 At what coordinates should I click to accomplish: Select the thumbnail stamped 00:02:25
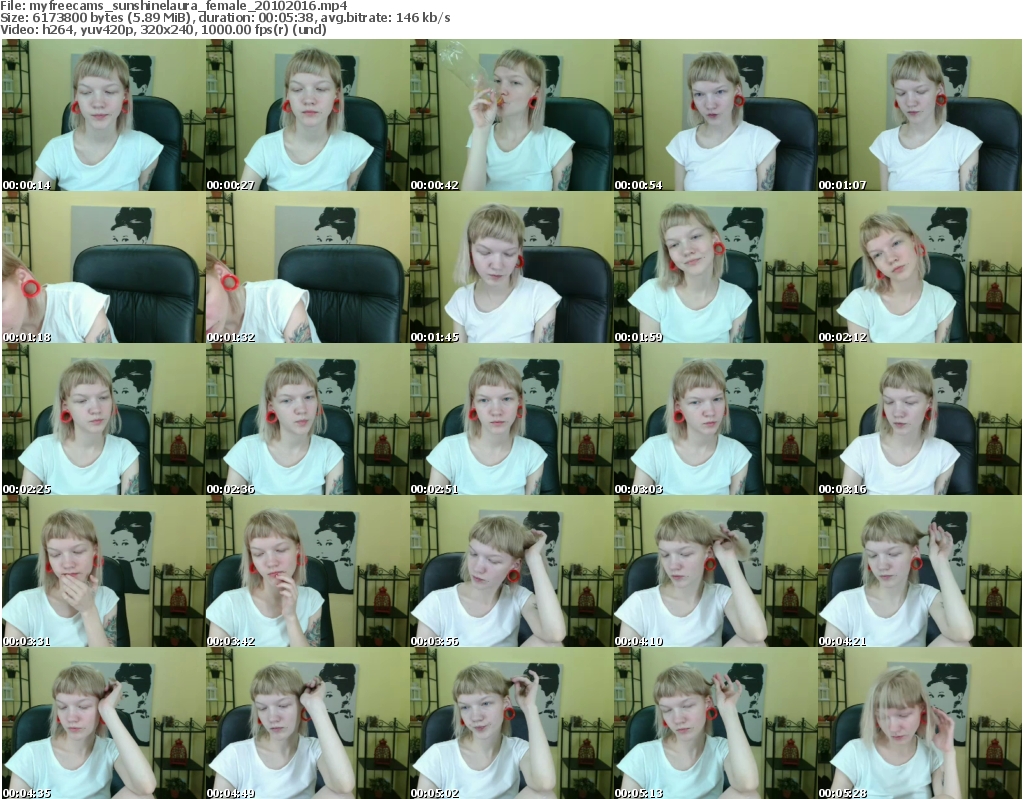click(103, 419)
